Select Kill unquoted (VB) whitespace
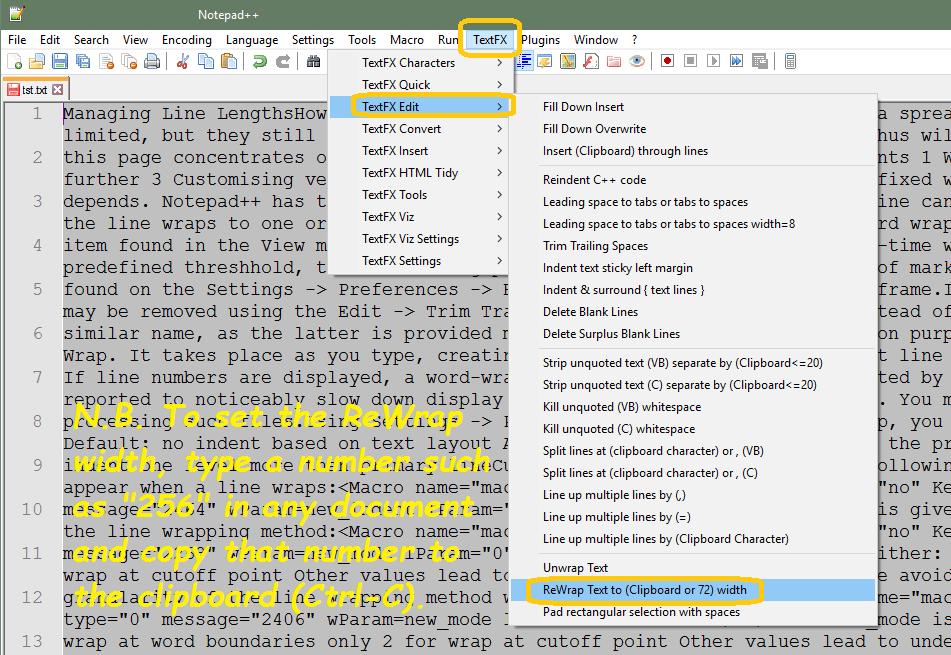Screen dimensions: 951x655 (x=693, y=407)
